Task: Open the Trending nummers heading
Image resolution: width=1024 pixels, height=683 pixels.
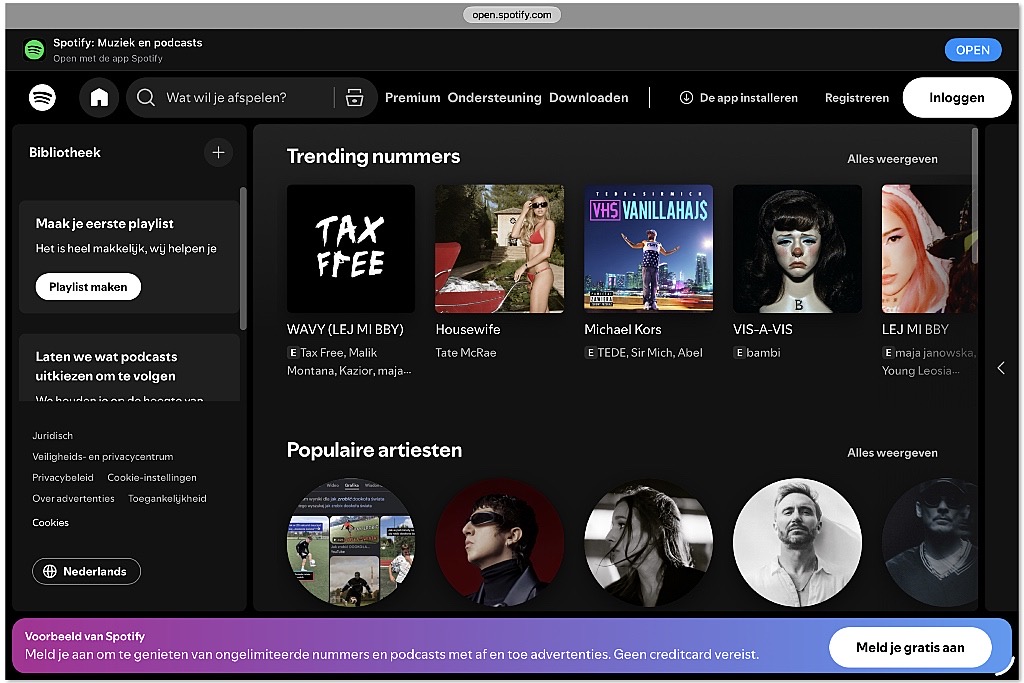Action: click(374, 157)
